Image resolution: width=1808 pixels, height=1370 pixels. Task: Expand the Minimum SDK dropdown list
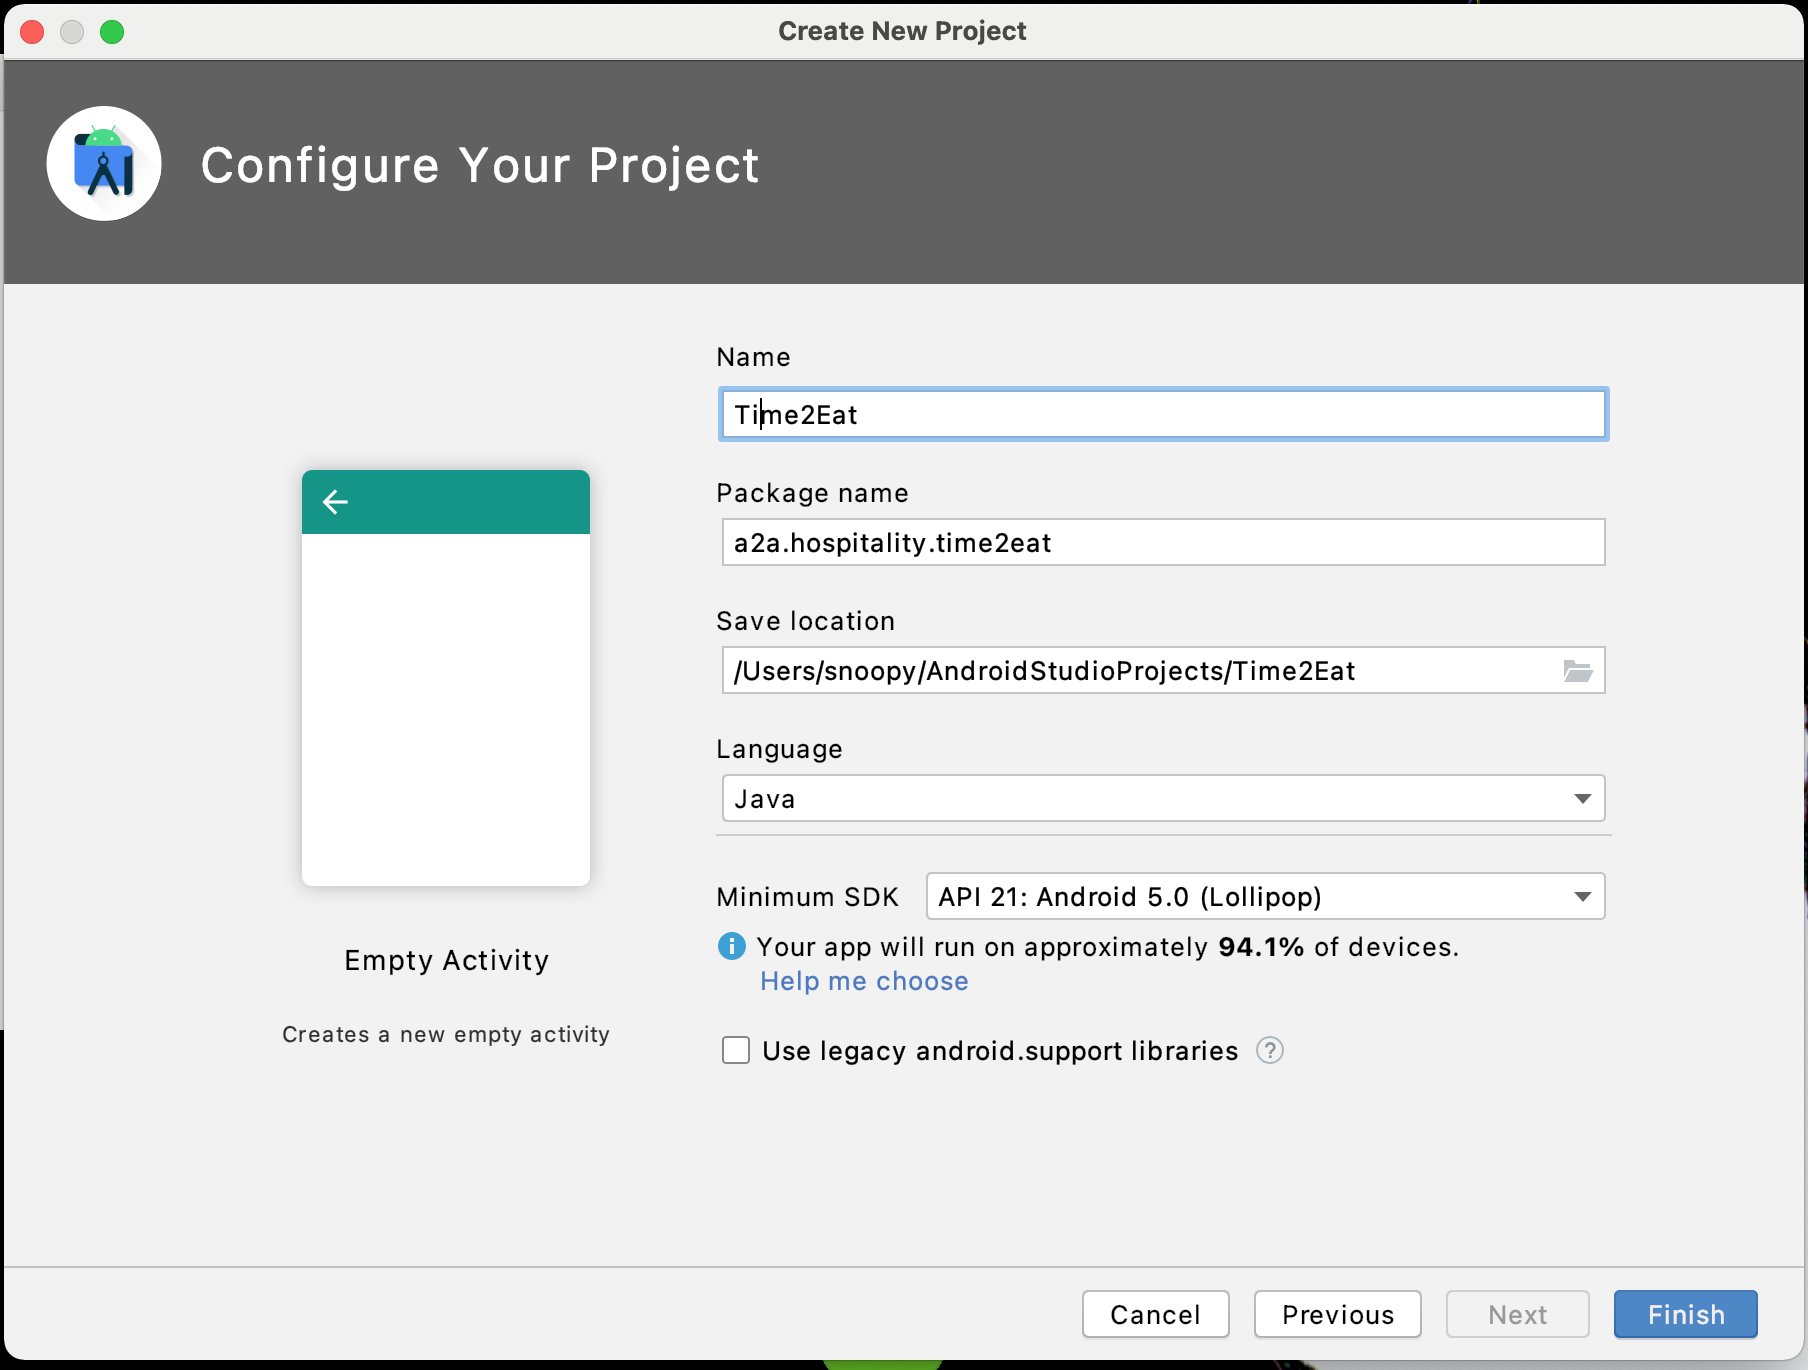click(x=1265, y=897)
